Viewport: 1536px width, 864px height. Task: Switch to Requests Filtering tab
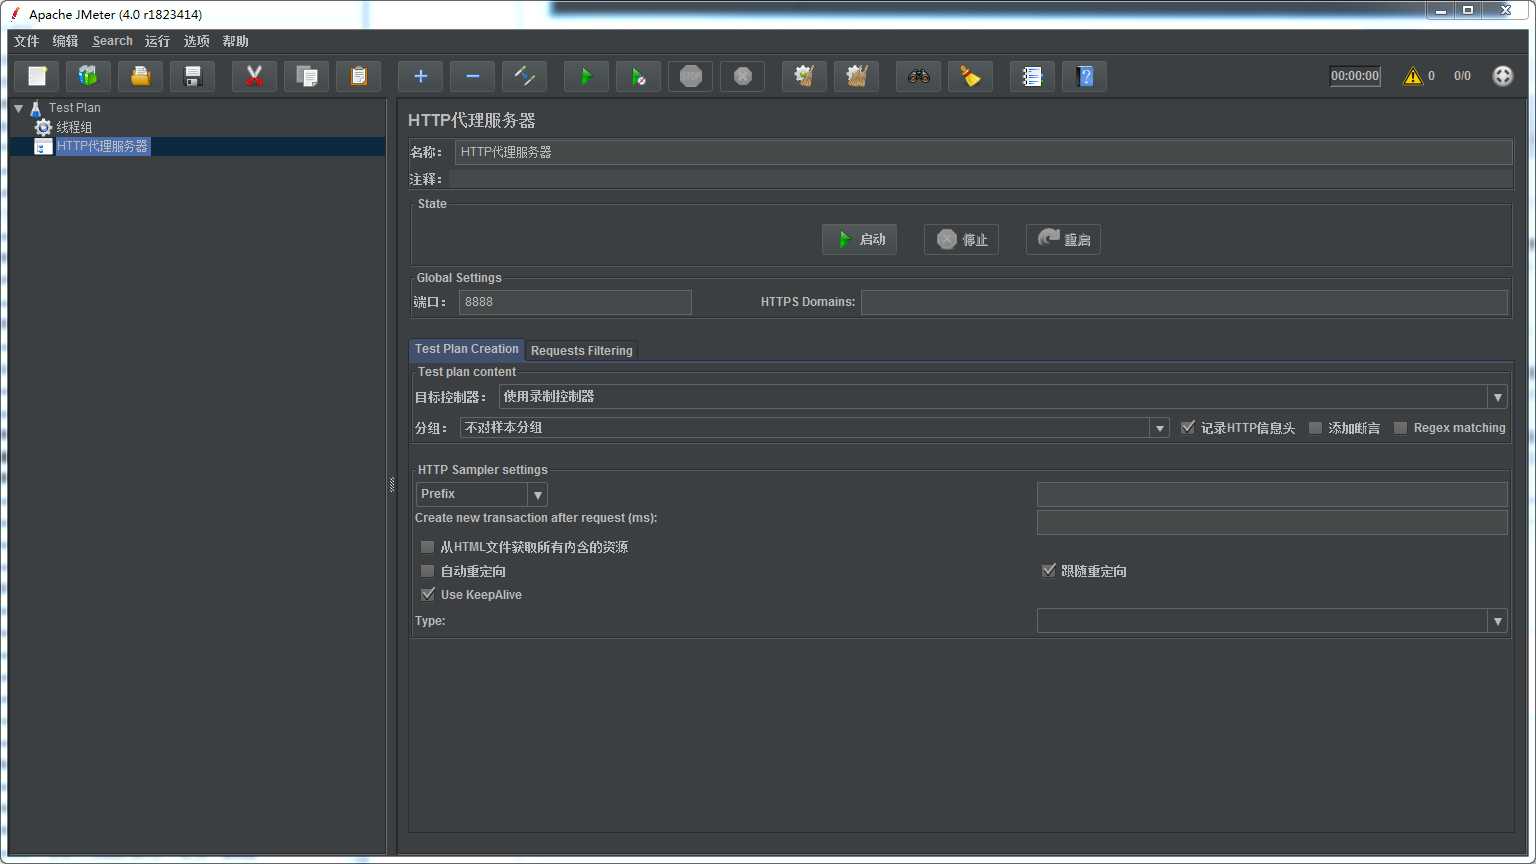tap(582, 350)
